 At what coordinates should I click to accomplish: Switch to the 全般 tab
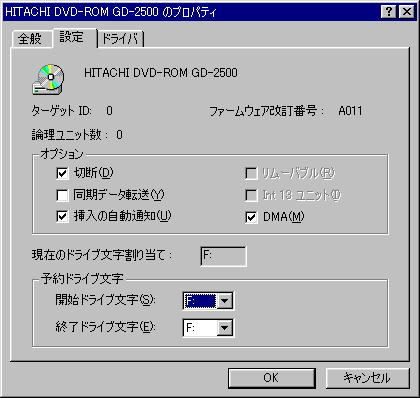click(30, 39)
